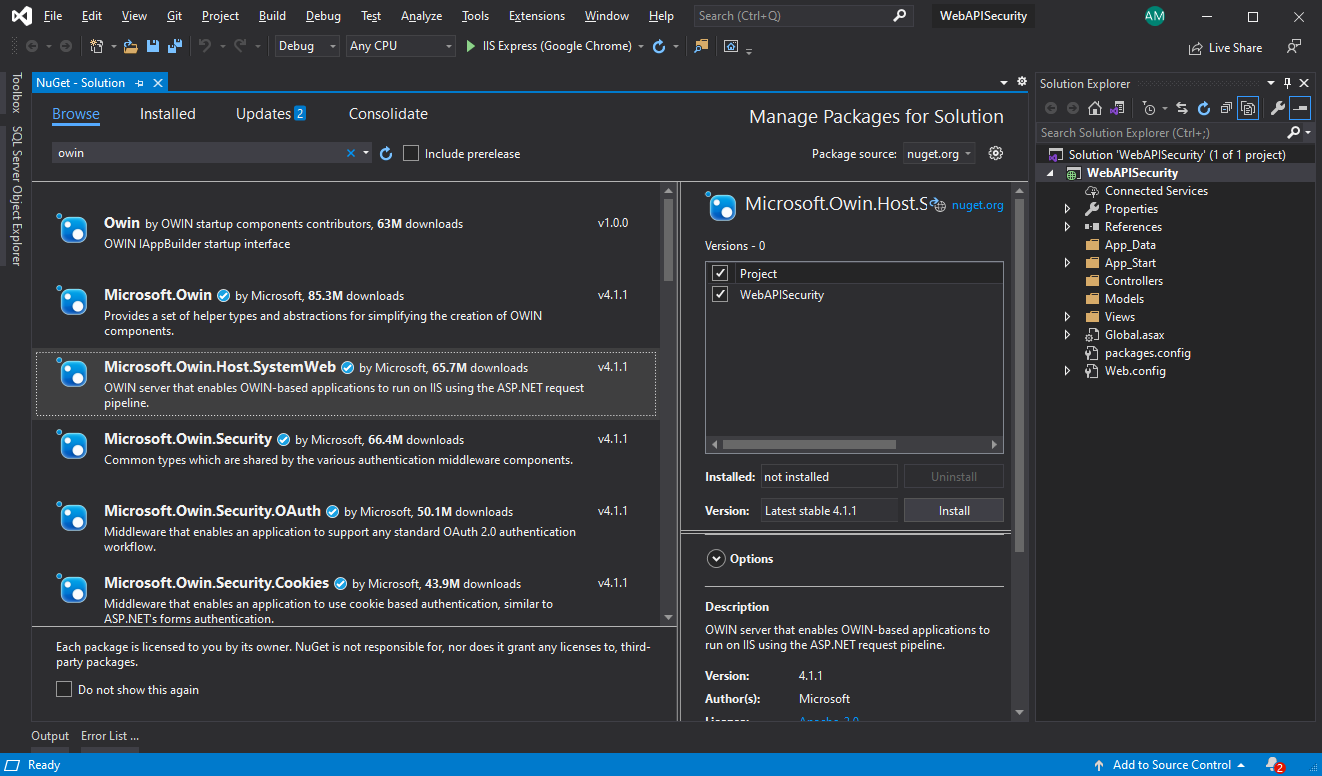This screenshot has height=776, width=1322.
Task: Switch to the Installed tab
Action: pyautogui.click(x=168, y=114)
